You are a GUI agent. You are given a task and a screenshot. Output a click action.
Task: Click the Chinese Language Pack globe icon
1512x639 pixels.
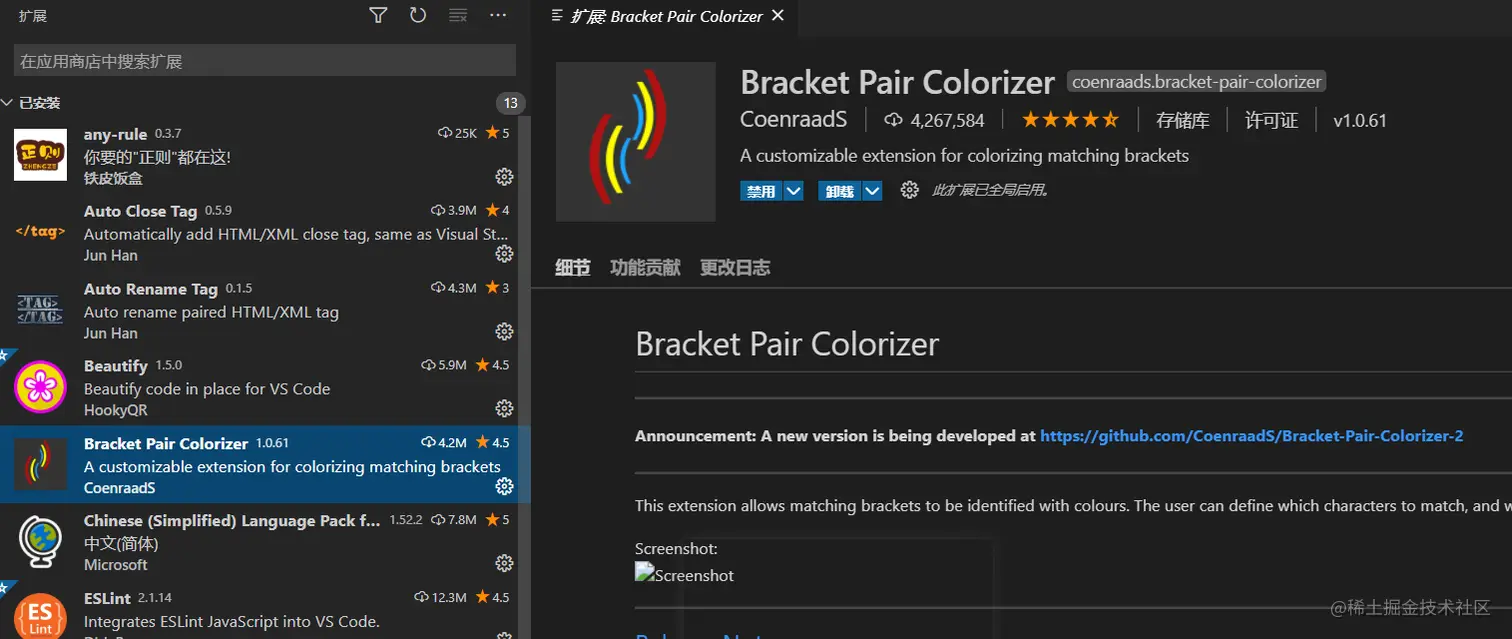point(41,542)
